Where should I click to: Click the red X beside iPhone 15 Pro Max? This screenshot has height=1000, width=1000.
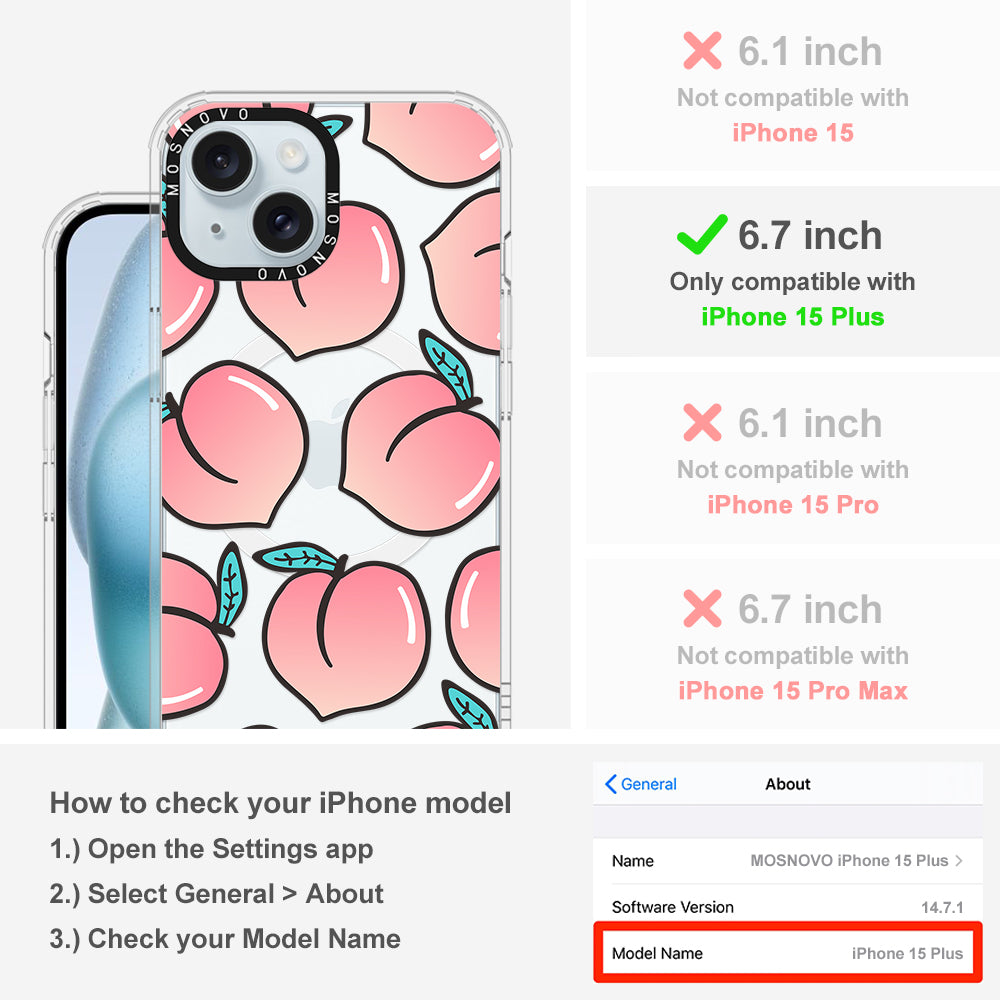(x=702, y=608)
